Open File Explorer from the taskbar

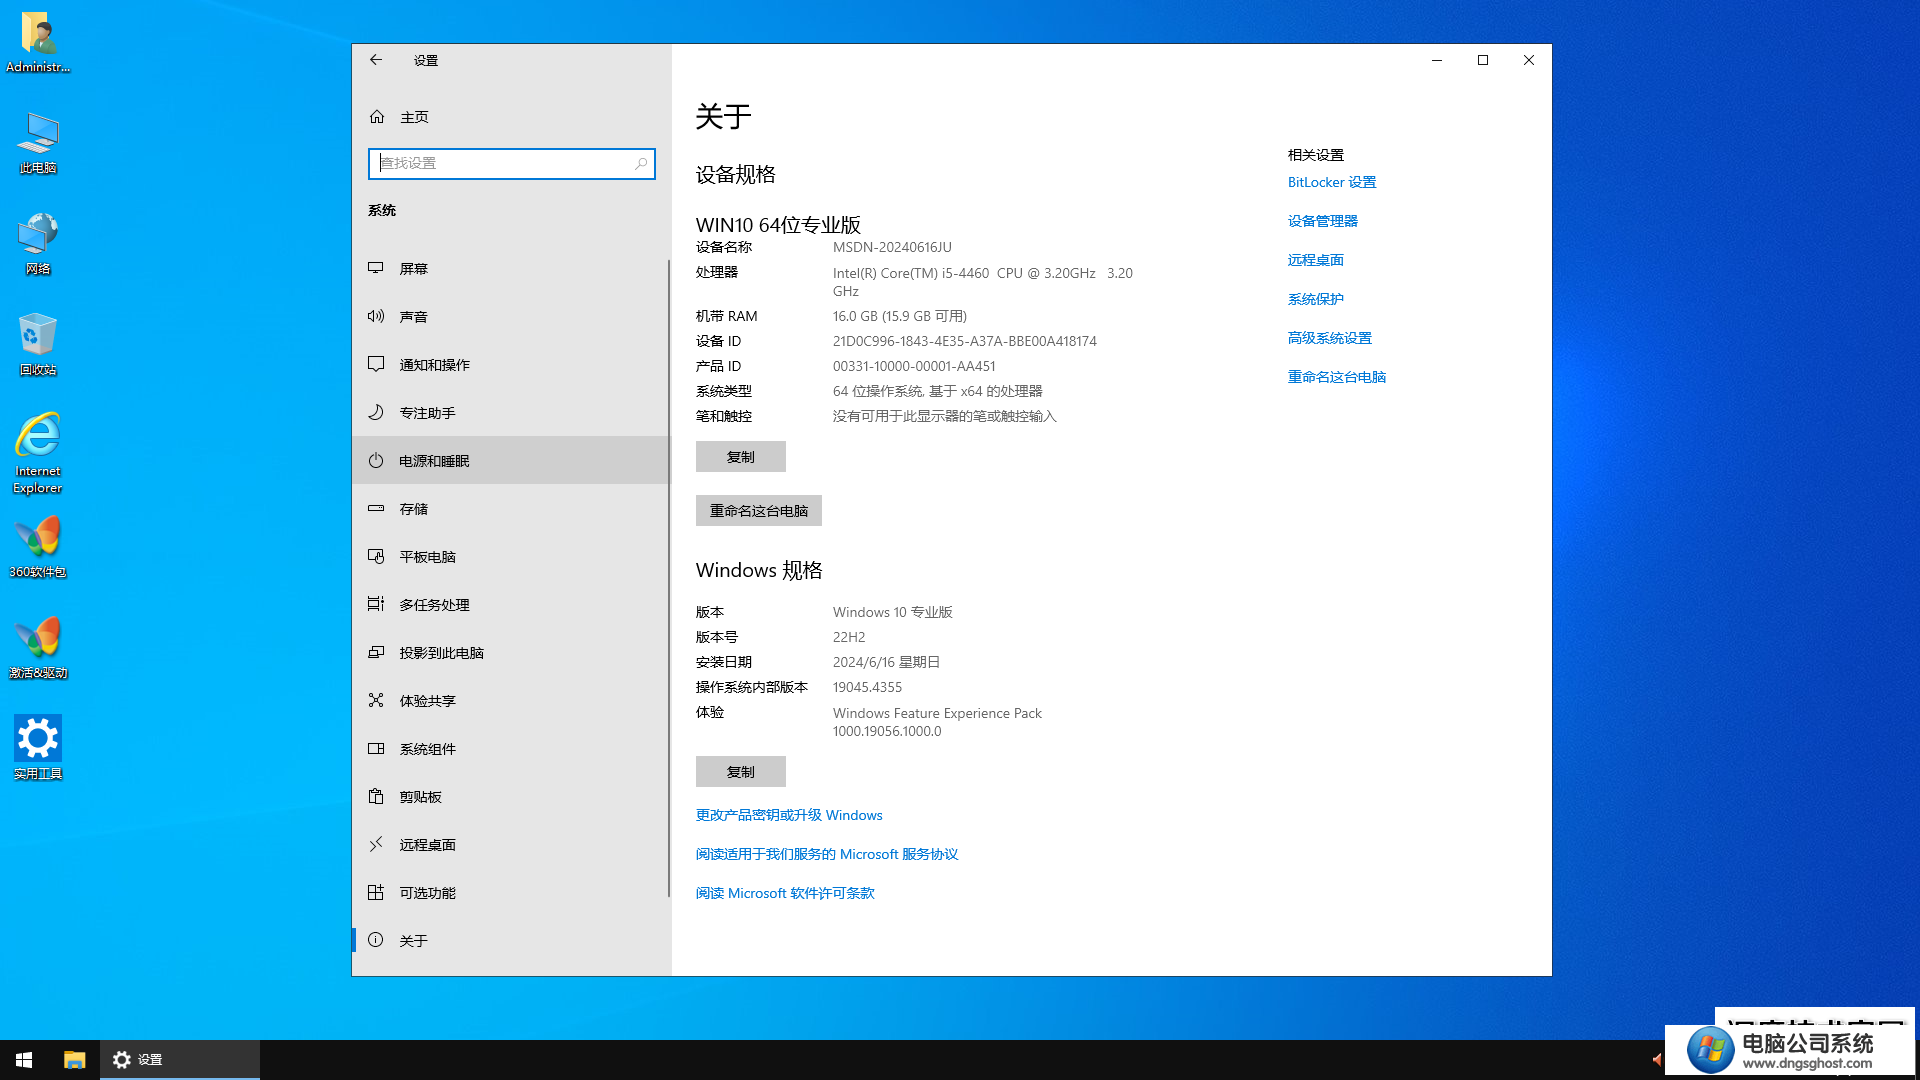pyautogui.click(x=74, y=1060)
